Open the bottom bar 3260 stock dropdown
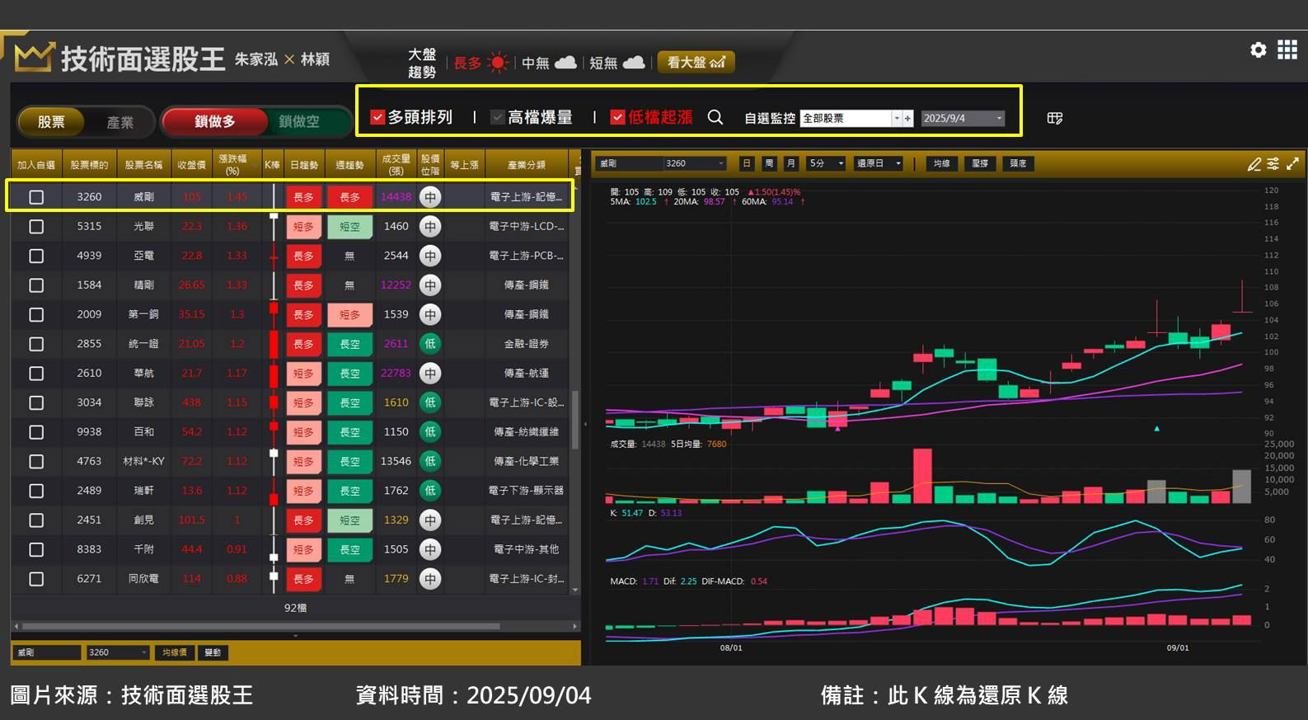This screenshot has height=720, width=1308. tap(118, 652)
